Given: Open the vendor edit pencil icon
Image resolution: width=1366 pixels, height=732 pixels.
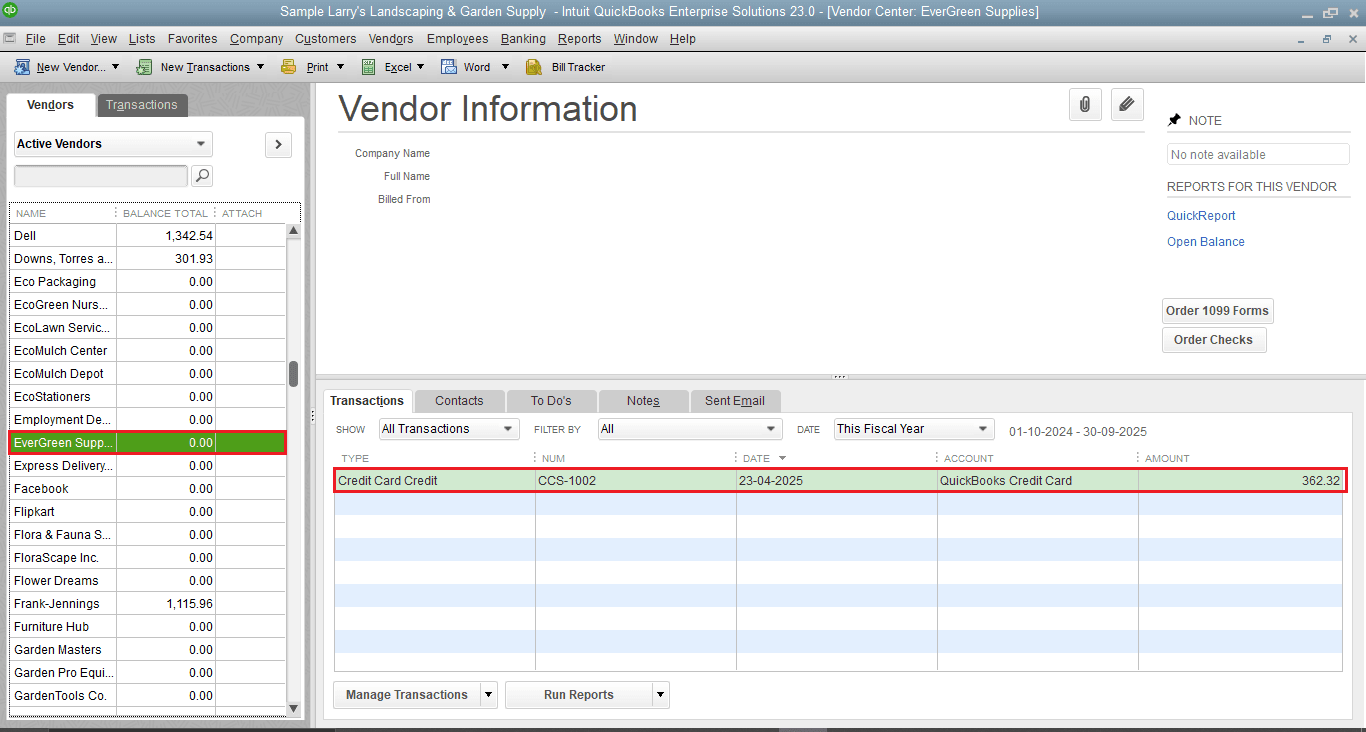Looking at the screenshot, I should 1127,104.
